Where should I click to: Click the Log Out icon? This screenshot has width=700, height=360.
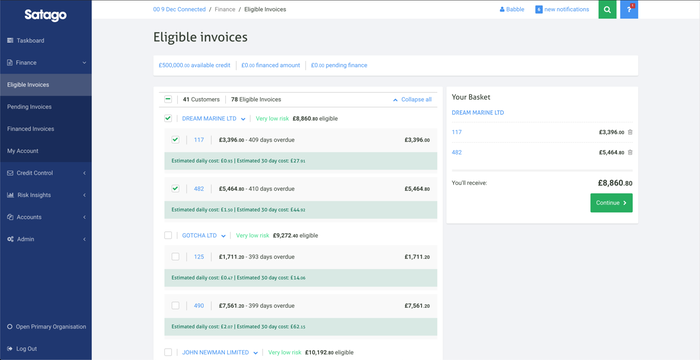[x=9, y=349]
